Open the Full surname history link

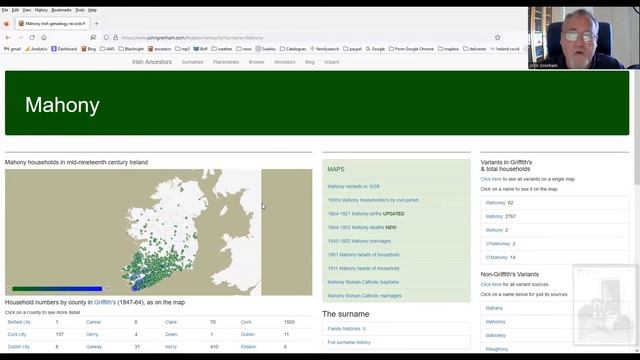coord(349,342)
